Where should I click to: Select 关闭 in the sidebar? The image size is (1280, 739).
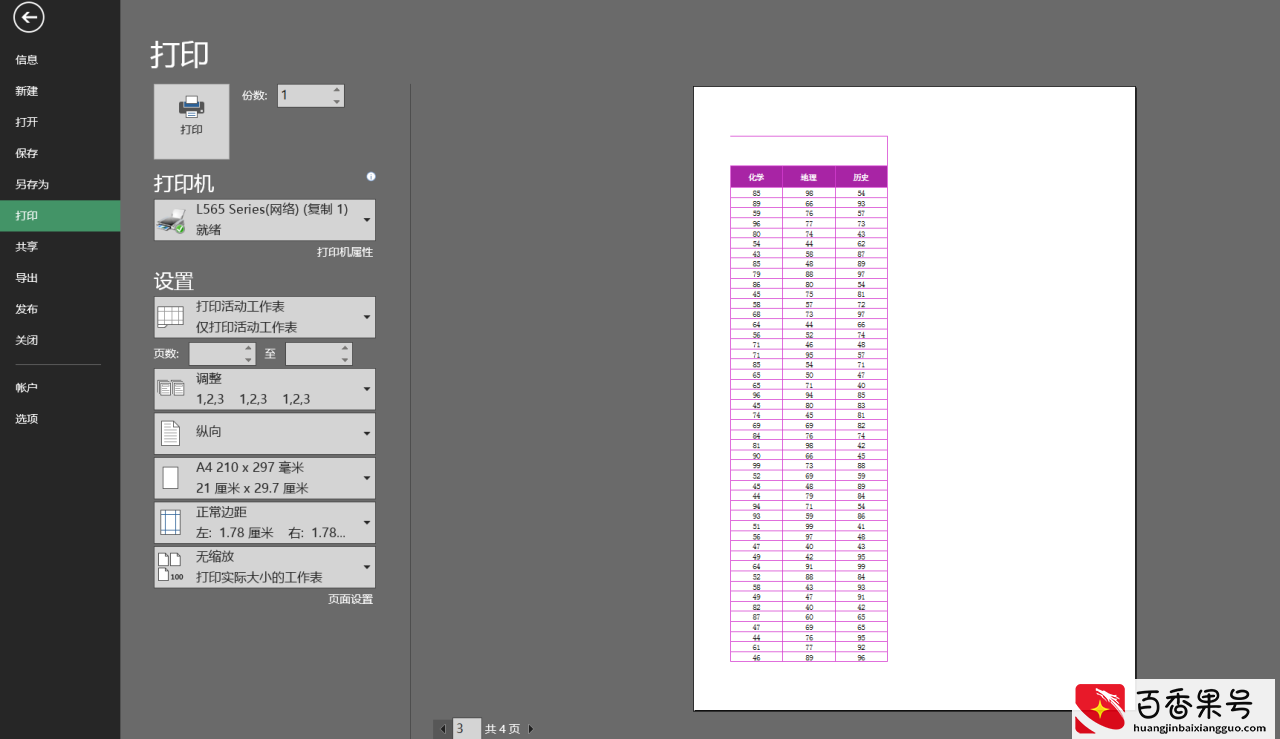(60, 340)
